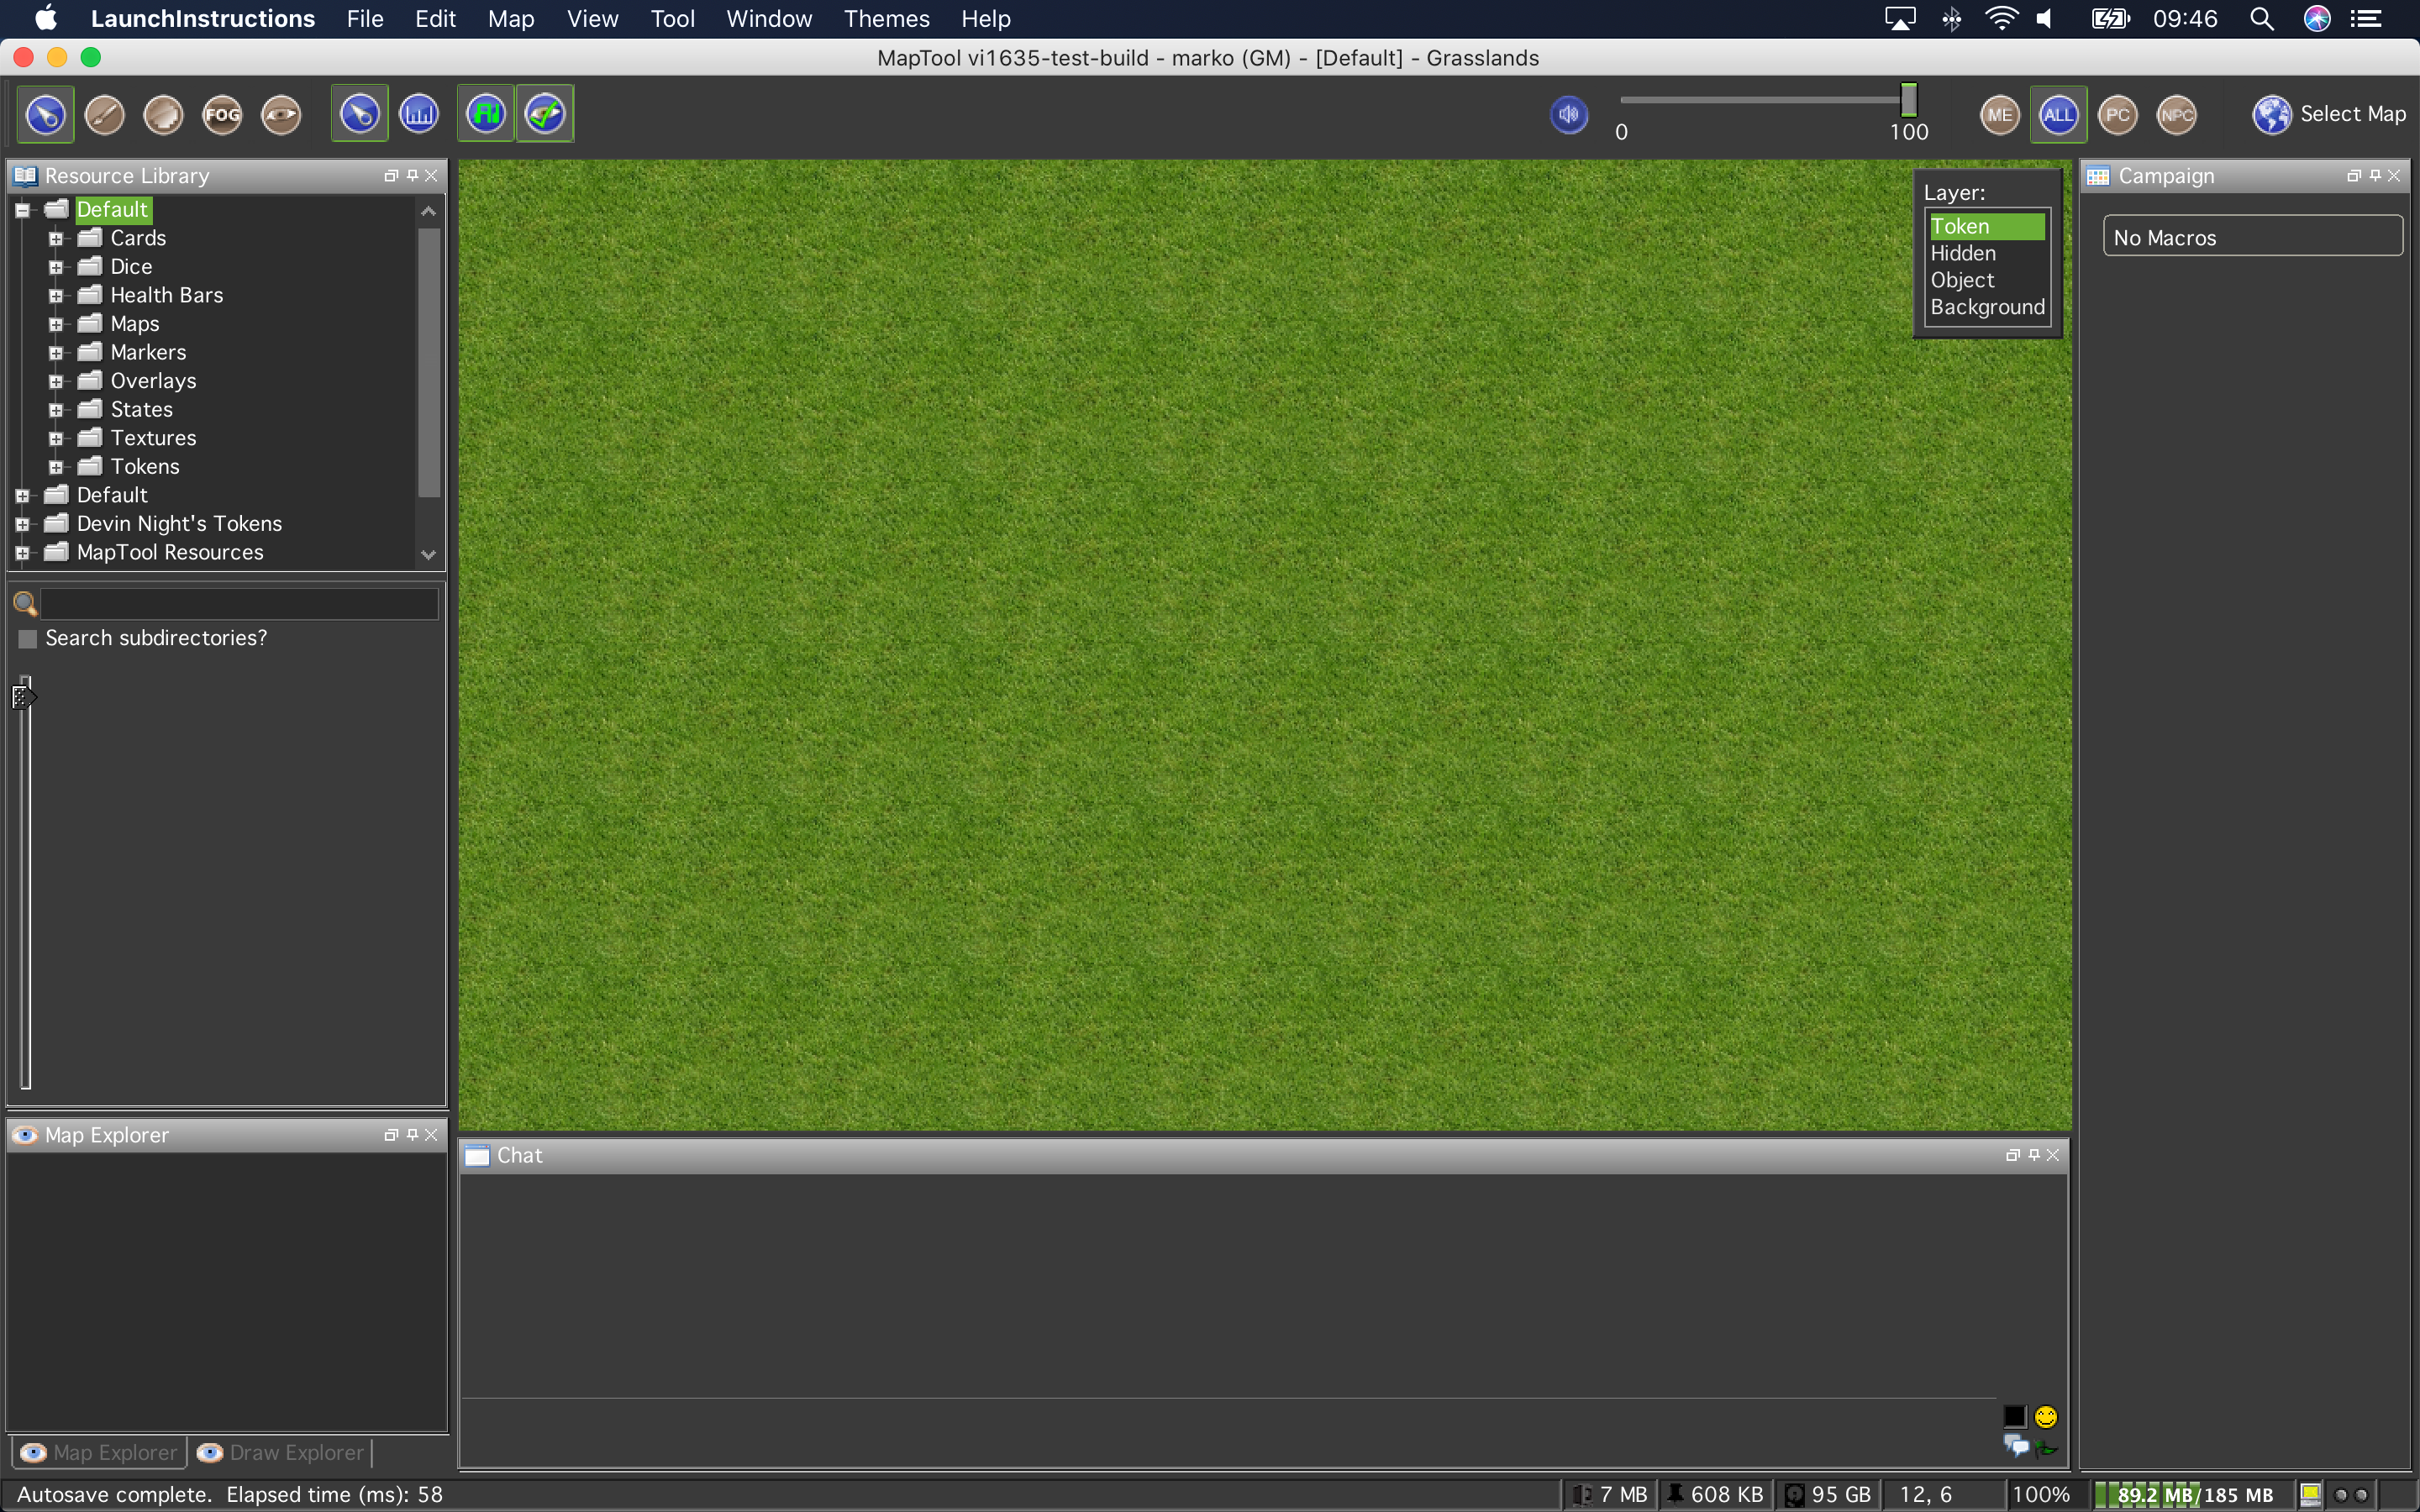The image size is (2420, 1512).
Task: Set volume slider handle near 100
Action: [1908, 100]
